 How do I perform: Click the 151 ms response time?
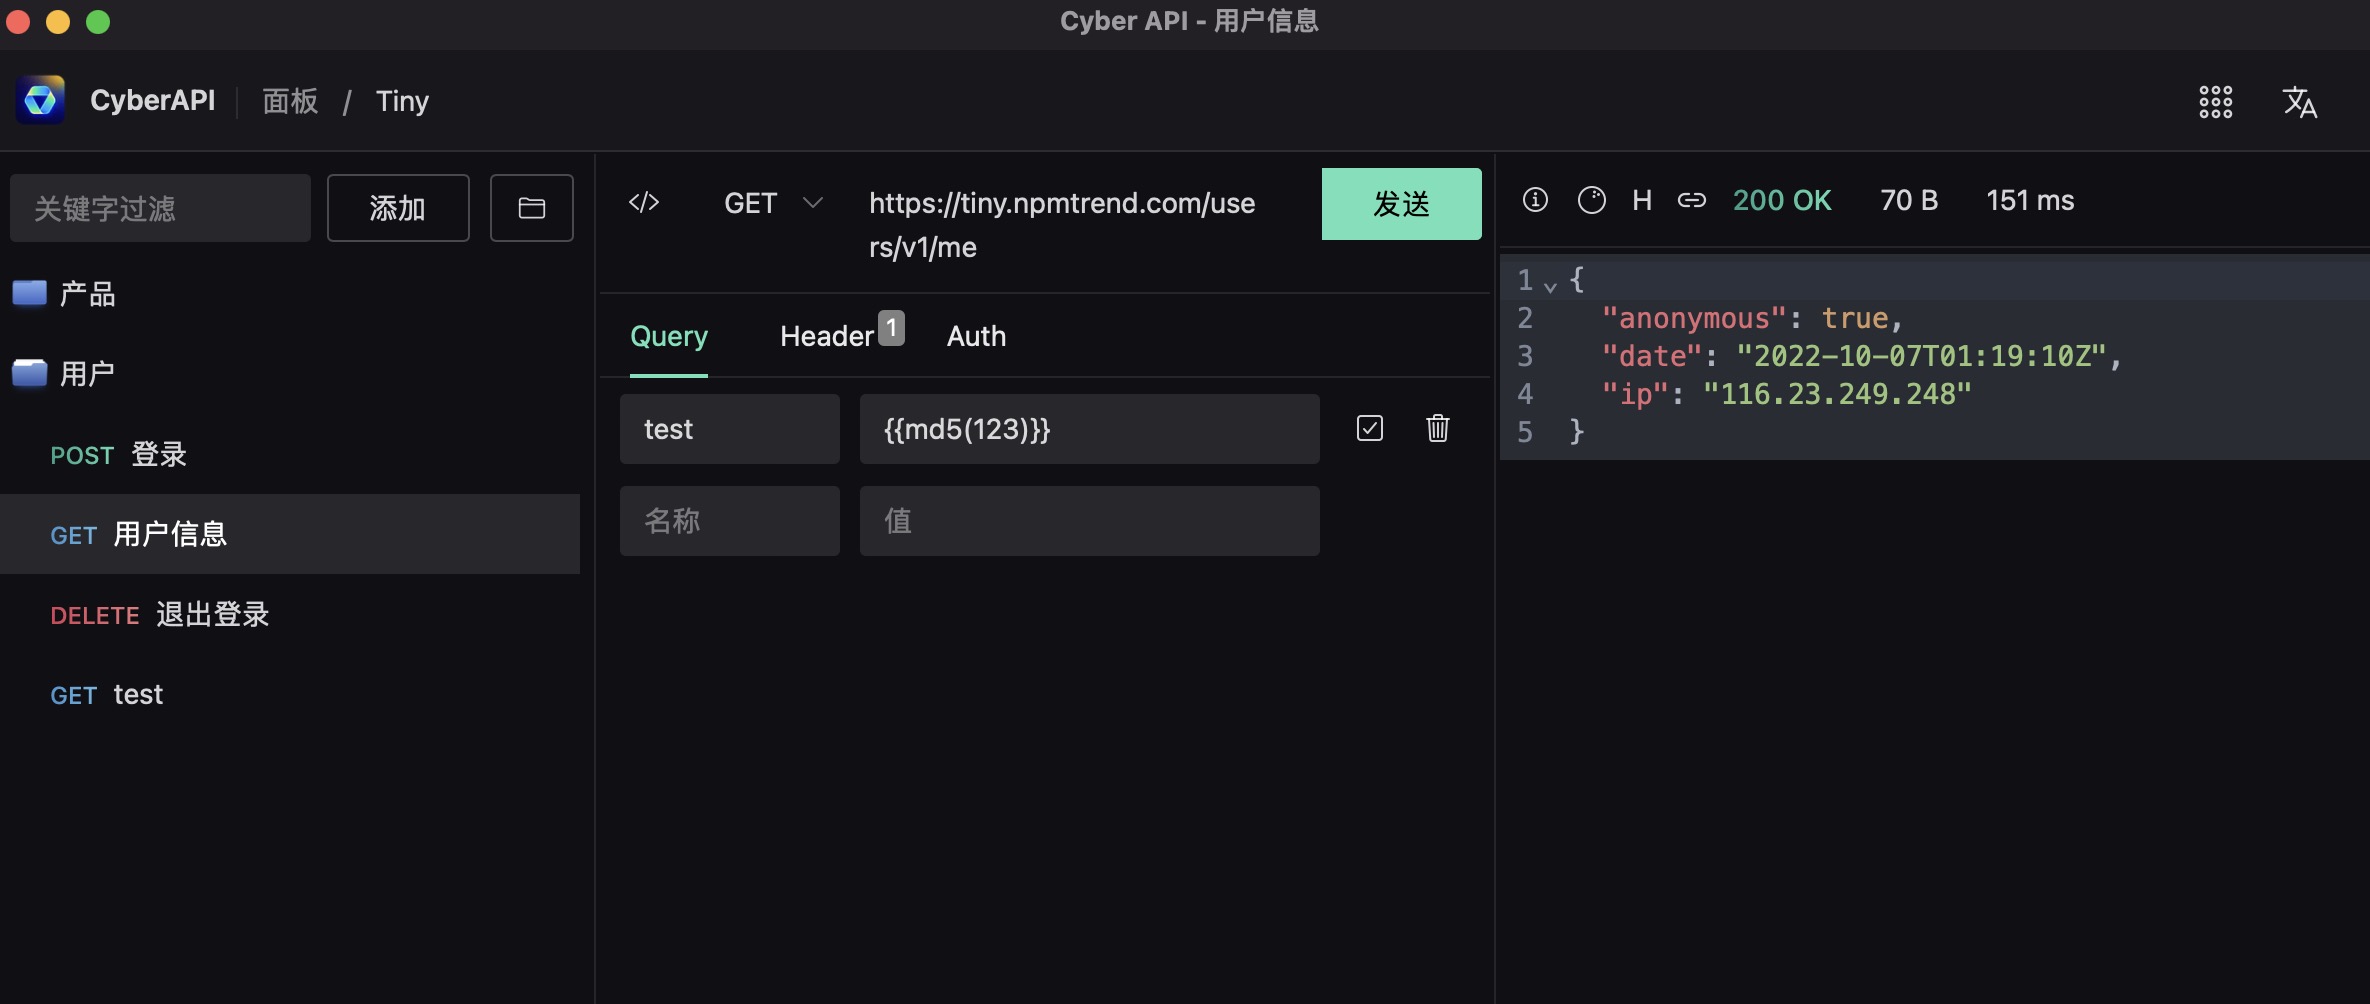click(2030, 200)
